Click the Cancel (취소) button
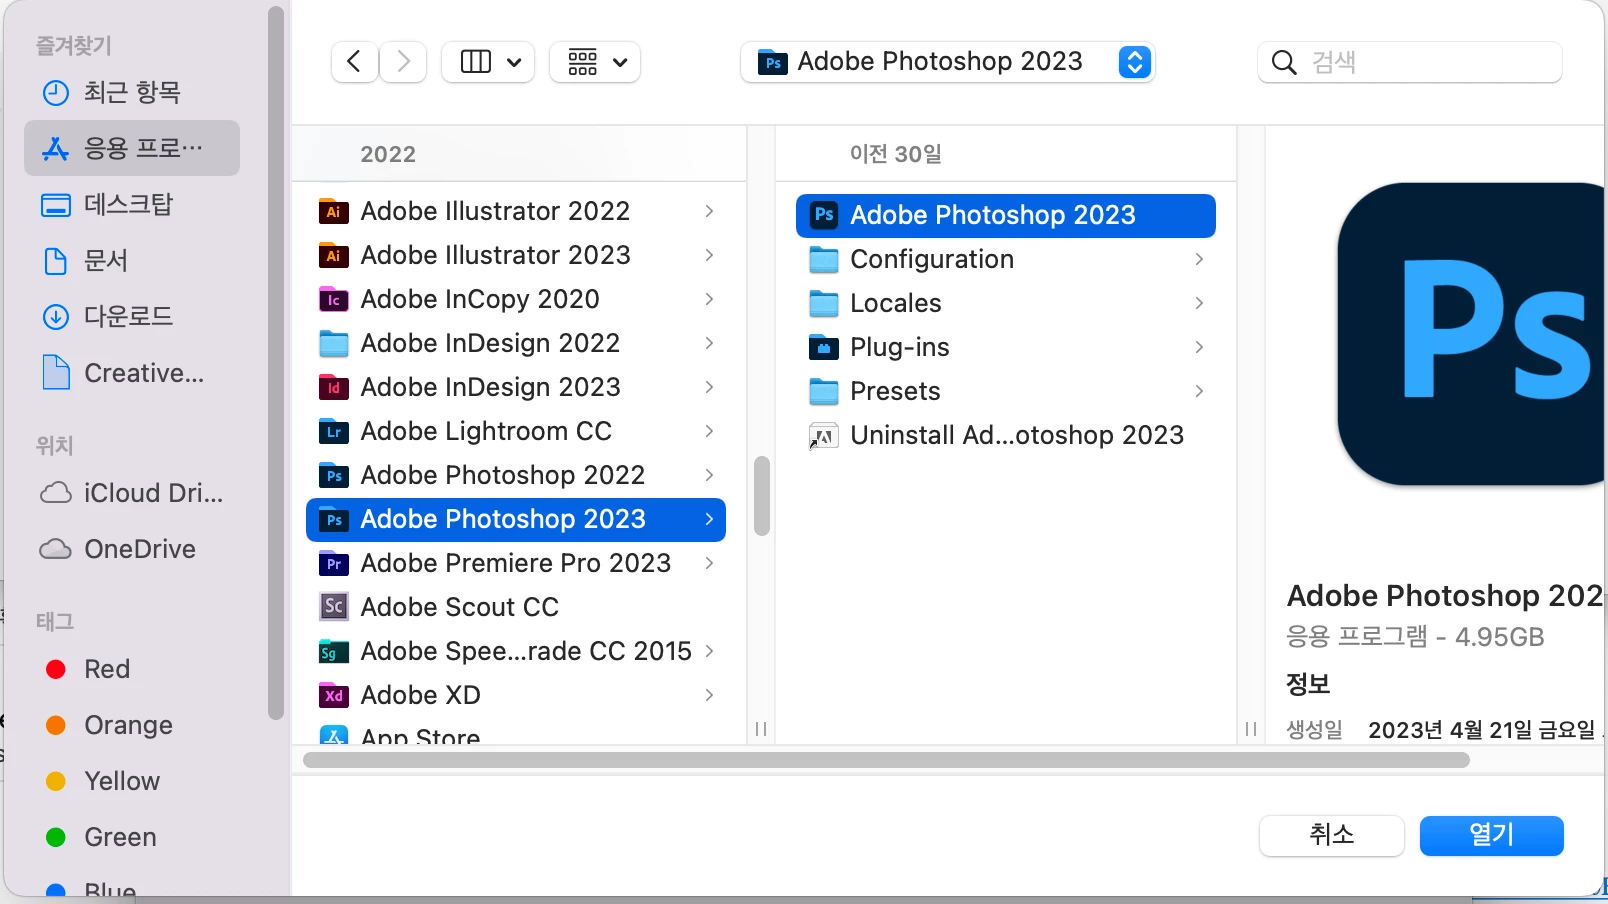The width and height of the screenshot is (1608, 904). tap(1332, 836)
